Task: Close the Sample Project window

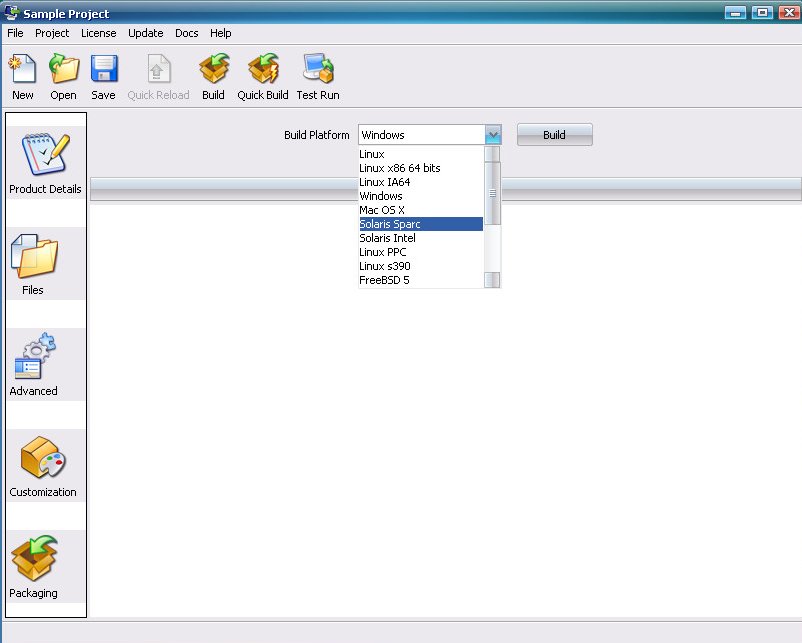Action: [789, 13]
